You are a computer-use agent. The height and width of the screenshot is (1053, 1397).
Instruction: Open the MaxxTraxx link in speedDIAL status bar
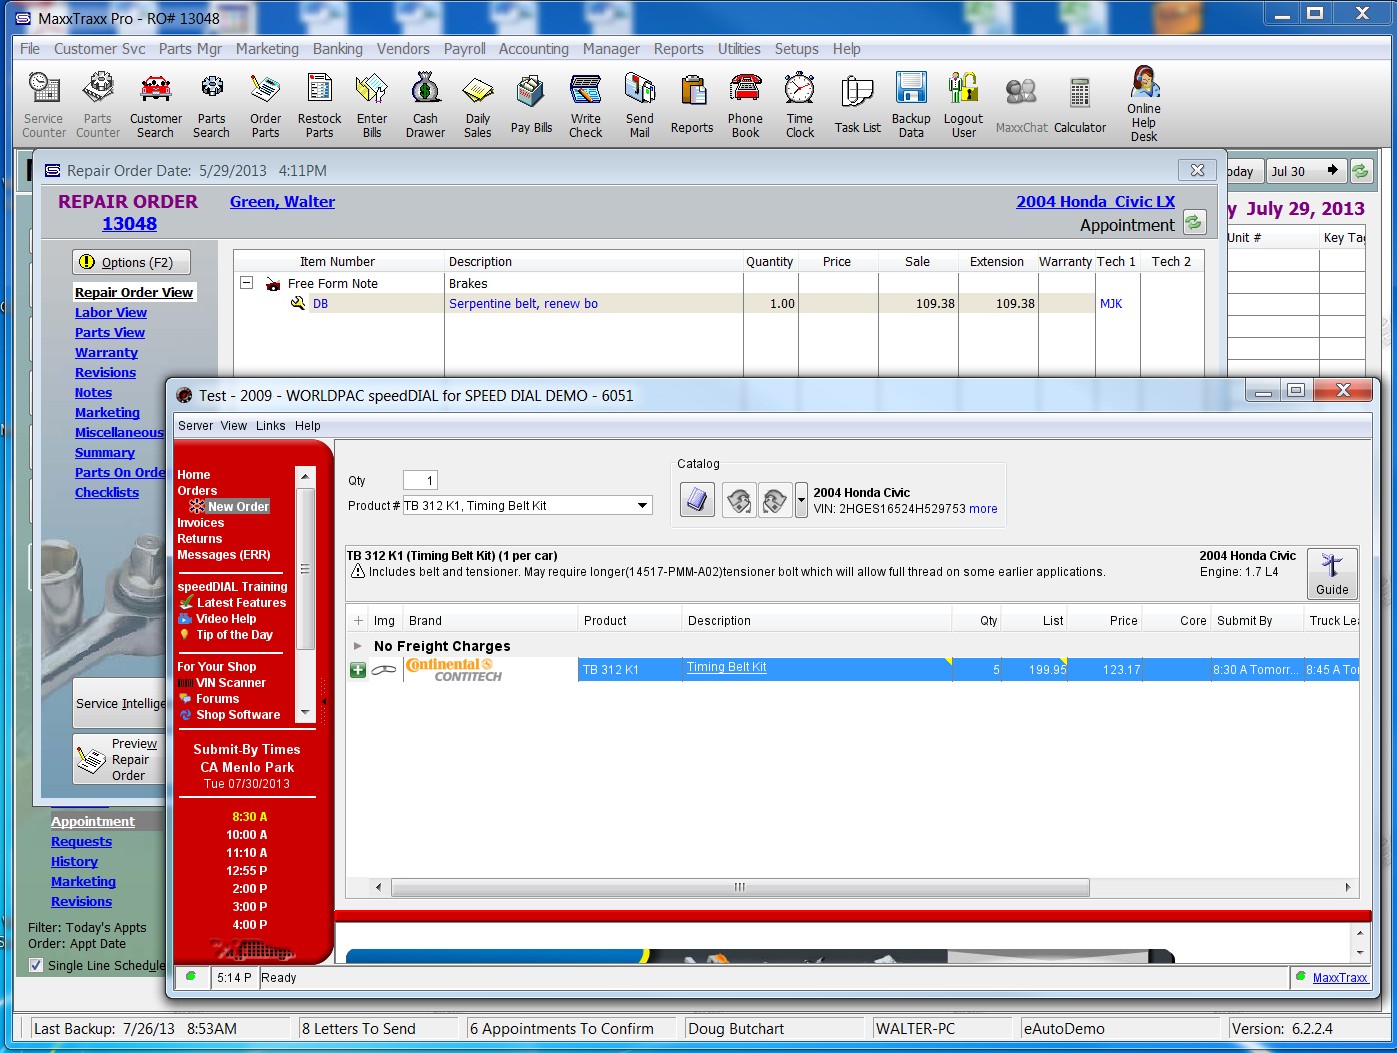pos(1340,978)
